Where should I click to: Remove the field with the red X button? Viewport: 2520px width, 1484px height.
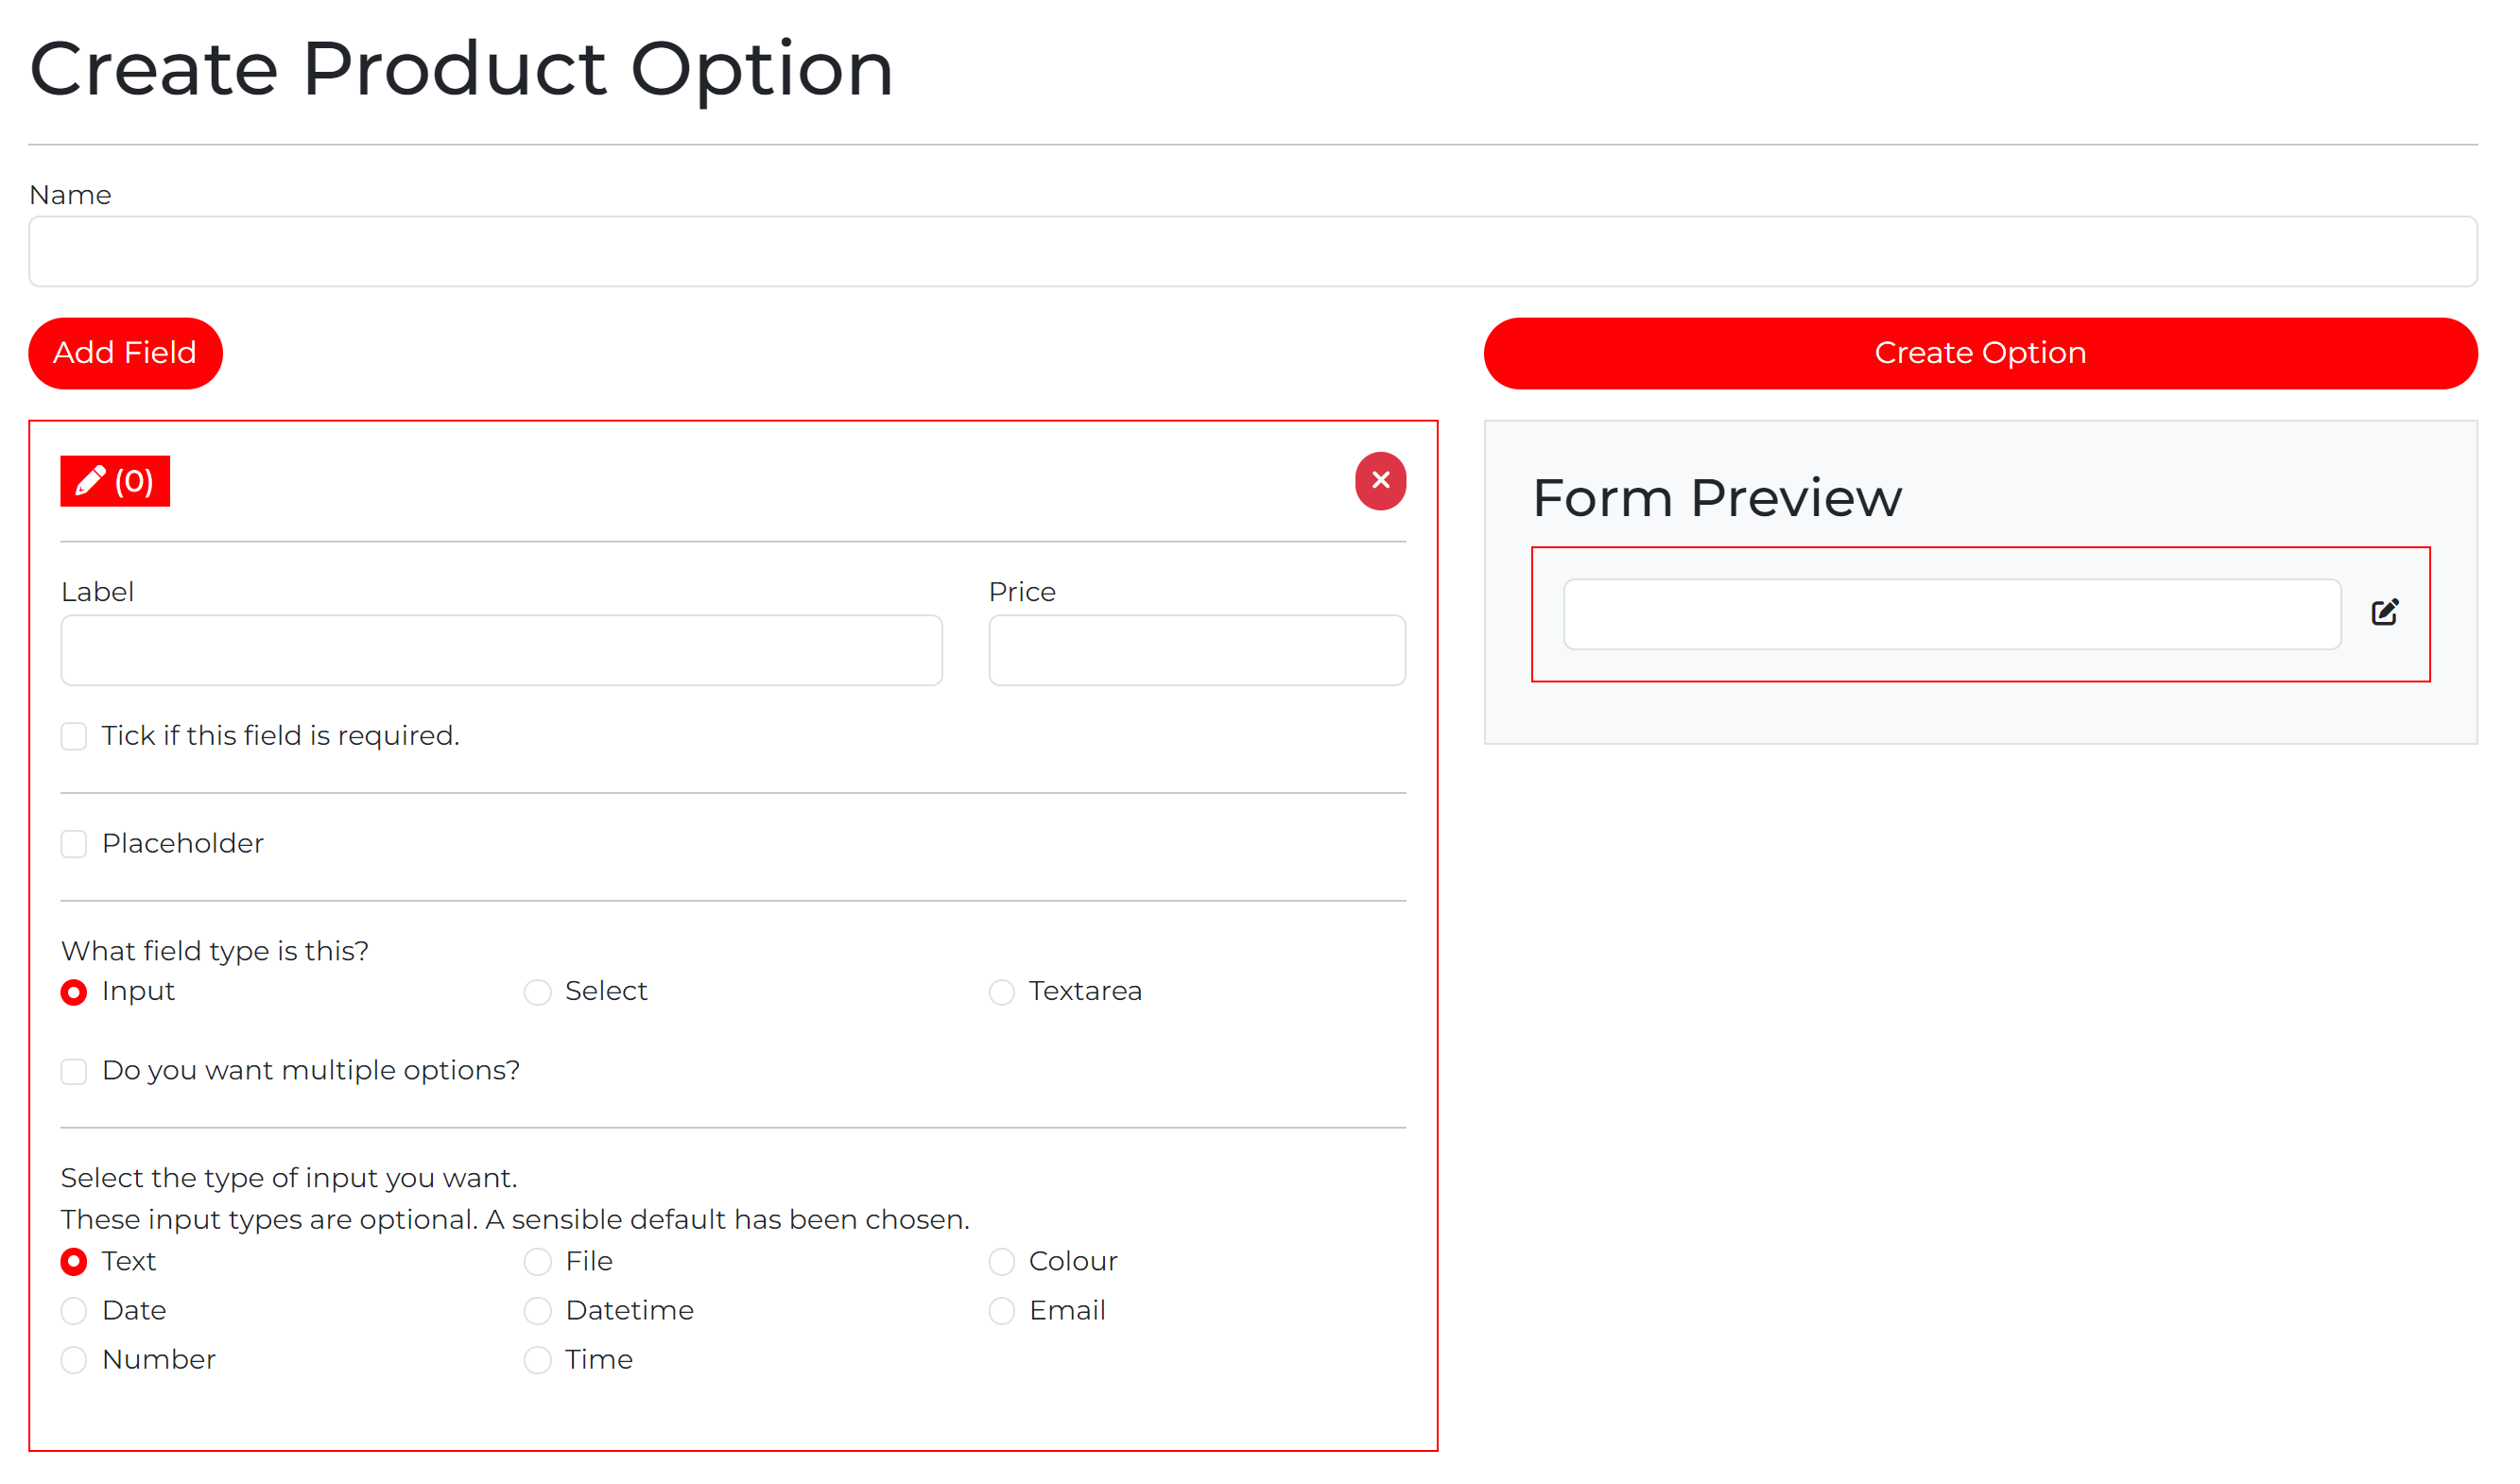tap(1380, 481)
